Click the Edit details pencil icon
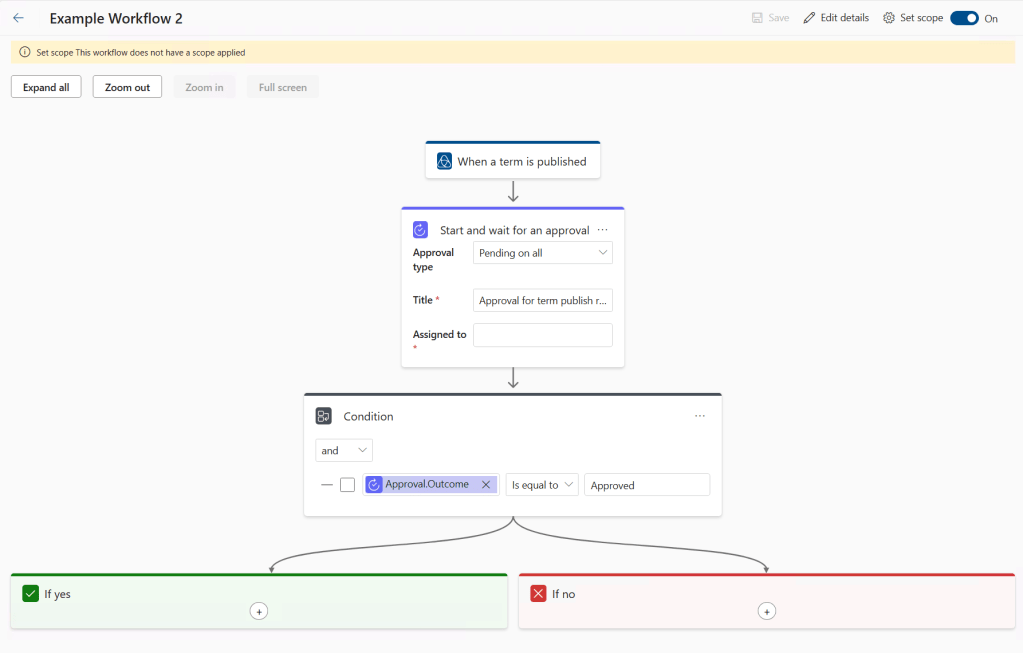This screenshot has height=653, width=1023. (810, 18)
